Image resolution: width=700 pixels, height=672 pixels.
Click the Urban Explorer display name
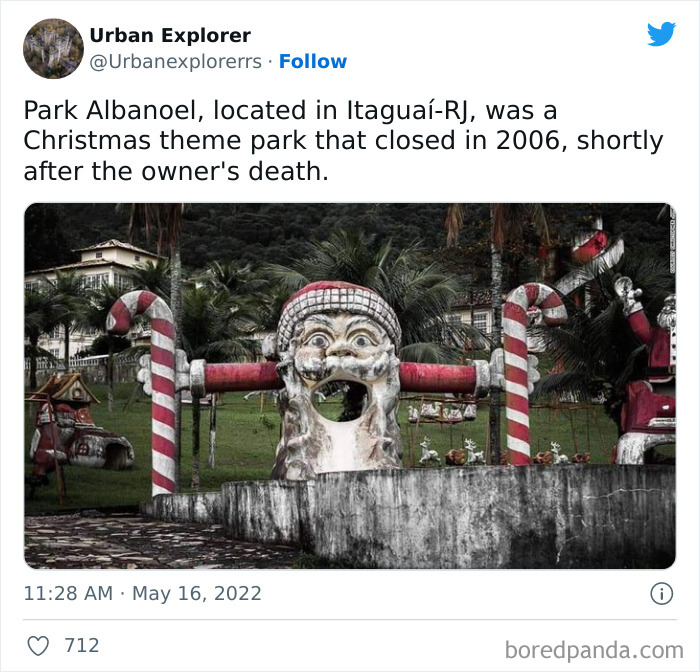pos(170,35)
